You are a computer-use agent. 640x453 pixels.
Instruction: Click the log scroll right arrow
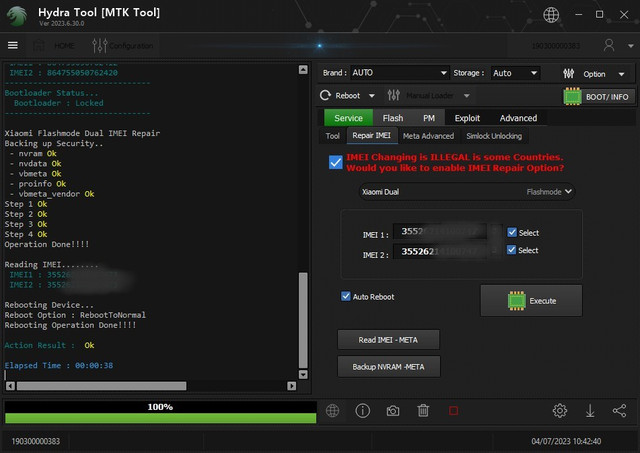[291, 386]
